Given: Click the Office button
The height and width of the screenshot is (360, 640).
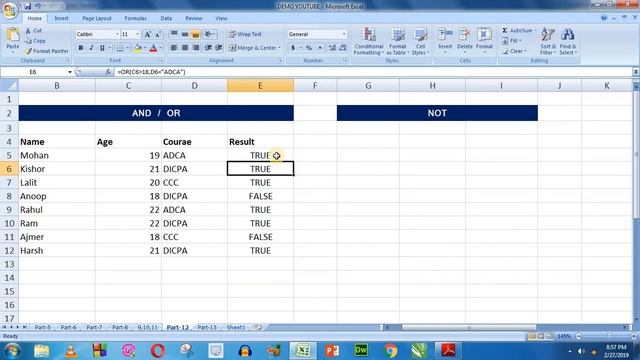Looking at the screenshot, I should click(x=10, y=9).
